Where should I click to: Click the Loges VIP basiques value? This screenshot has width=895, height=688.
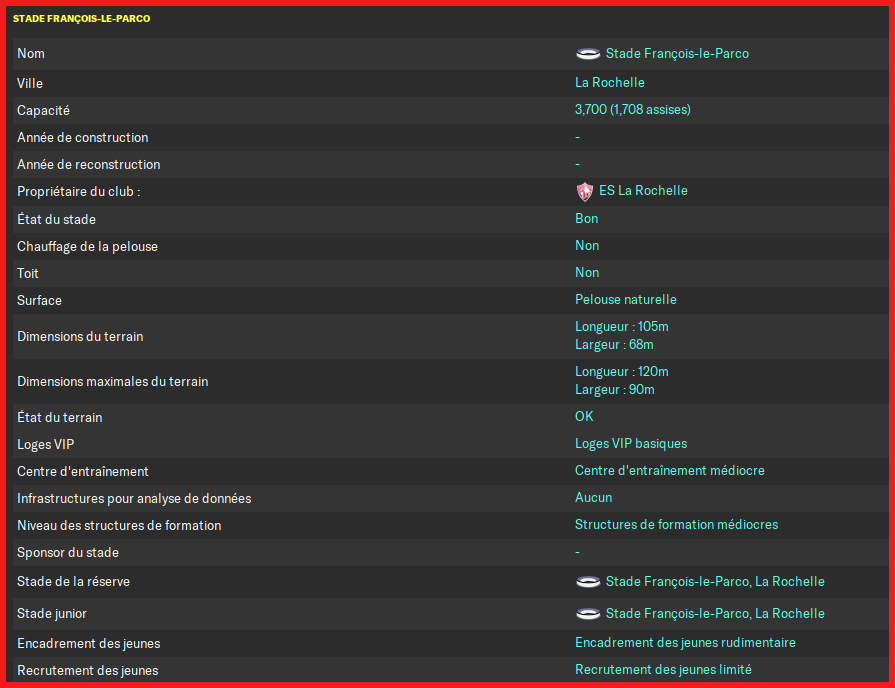[631, 444]
